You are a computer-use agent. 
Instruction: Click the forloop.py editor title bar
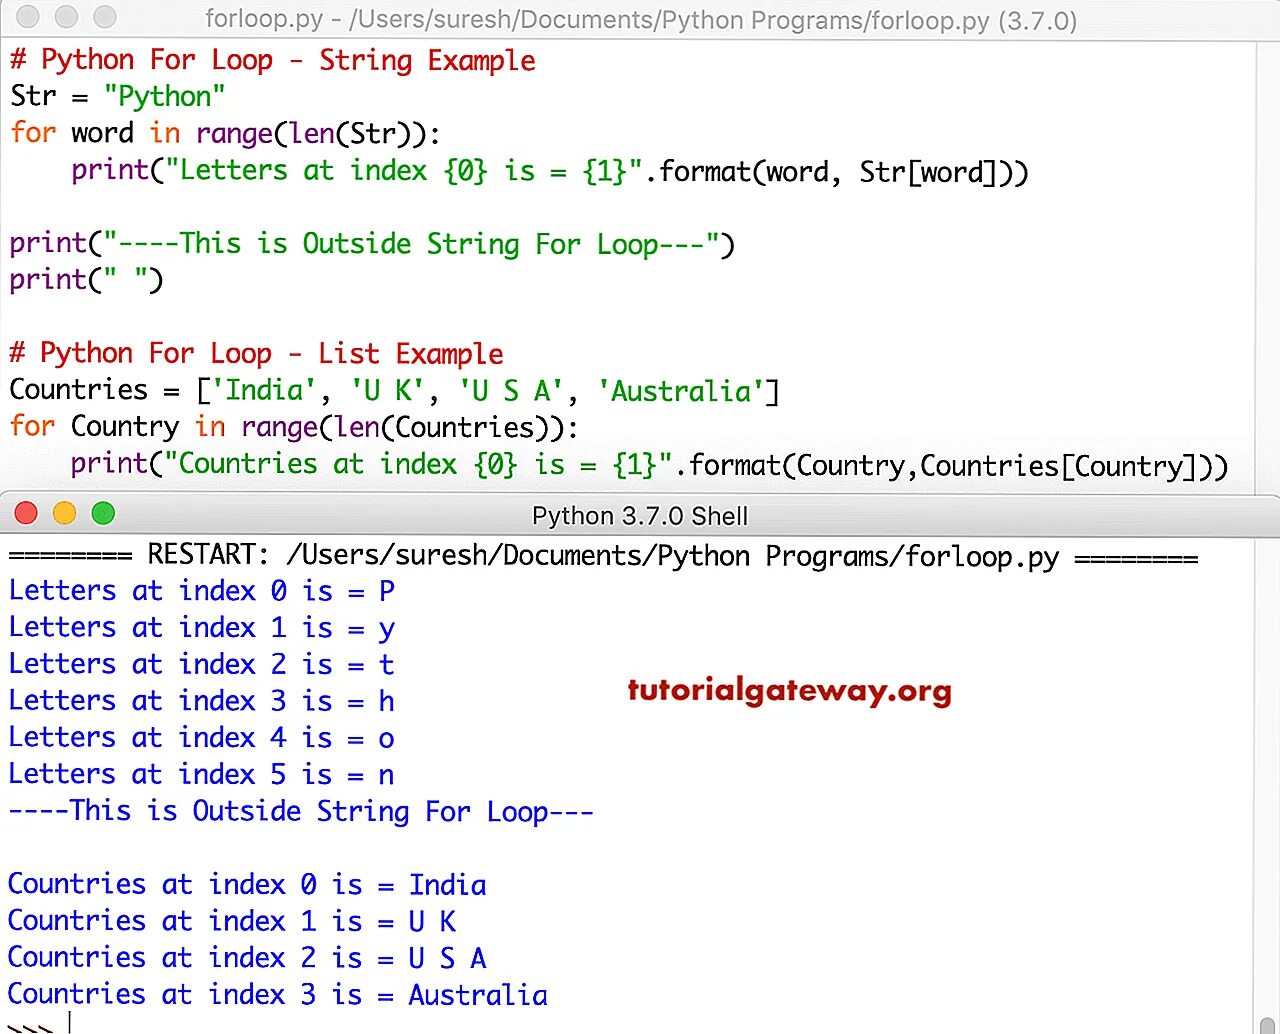640,19
